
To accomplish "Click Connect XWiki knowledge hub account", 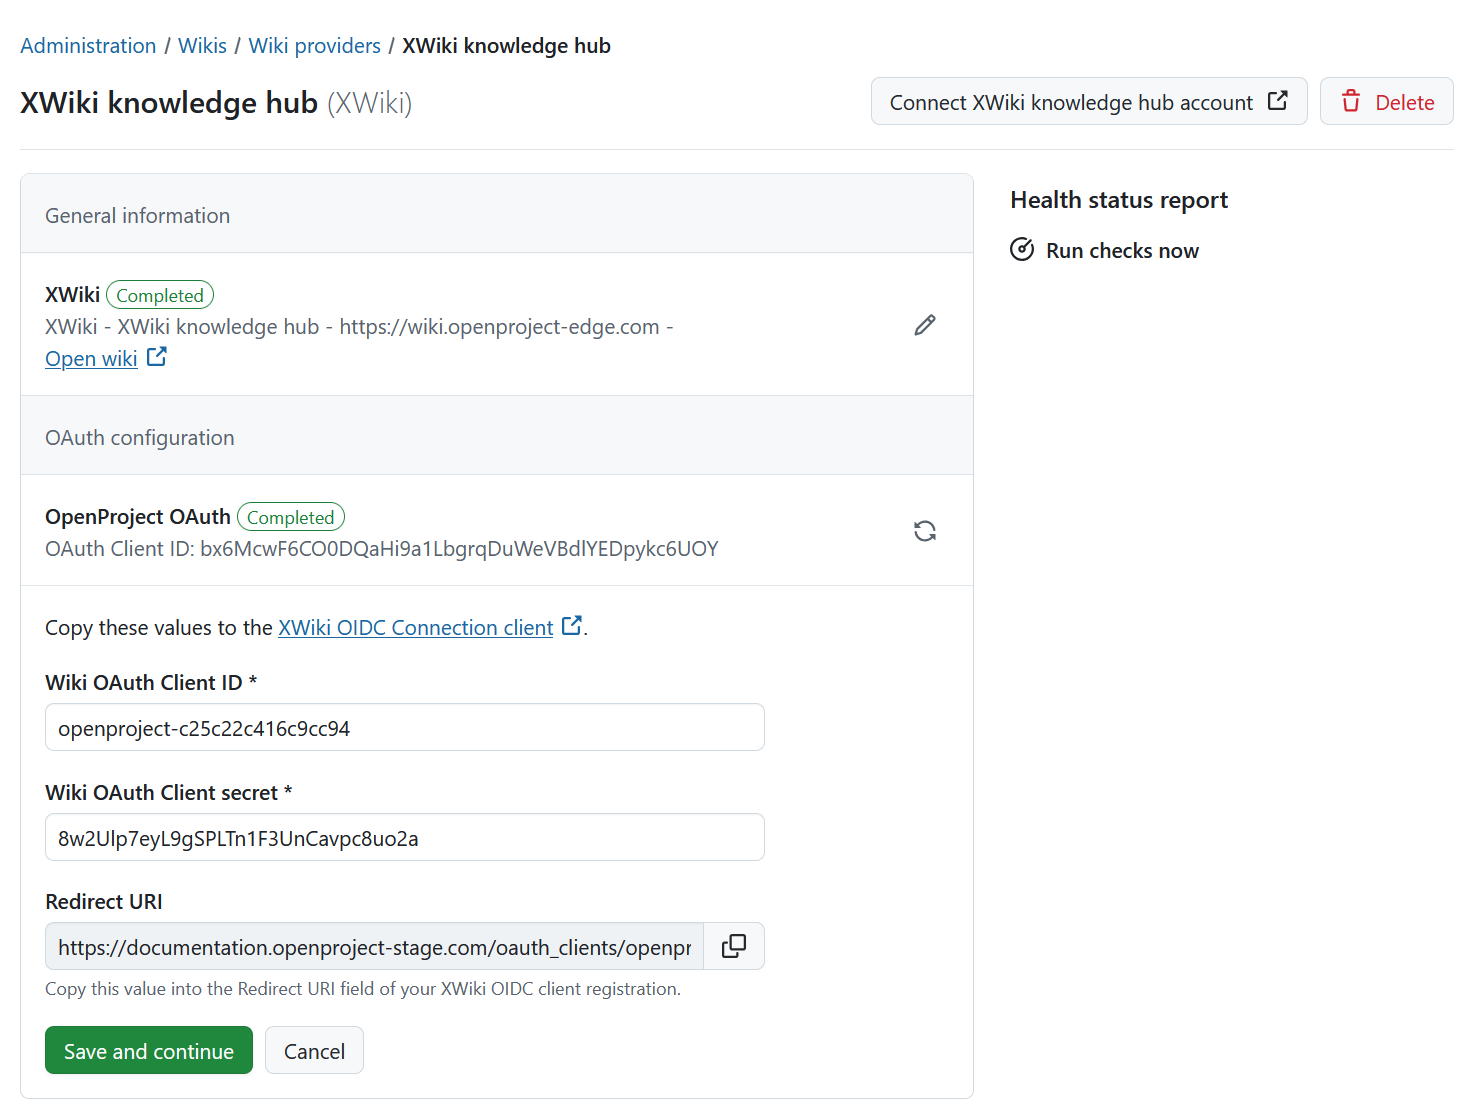I will (x=1089, y=101).
